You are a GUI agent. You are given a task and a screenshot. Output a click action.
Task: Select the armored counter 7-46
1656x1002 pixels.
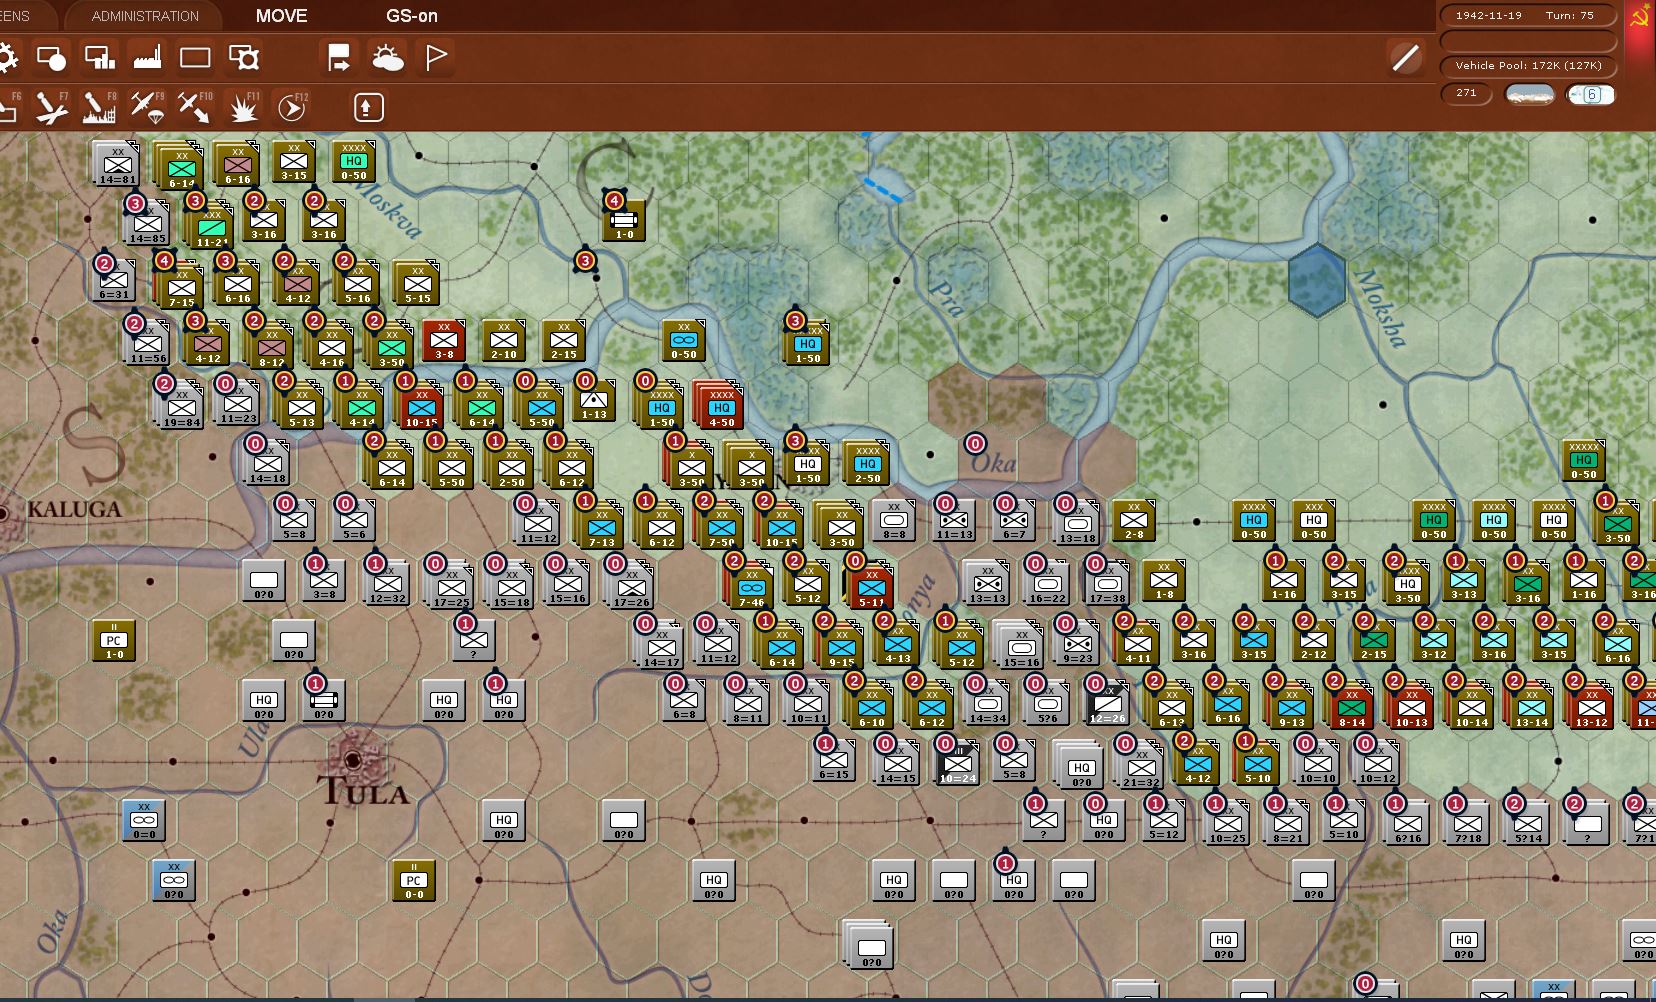coord(750,585)
